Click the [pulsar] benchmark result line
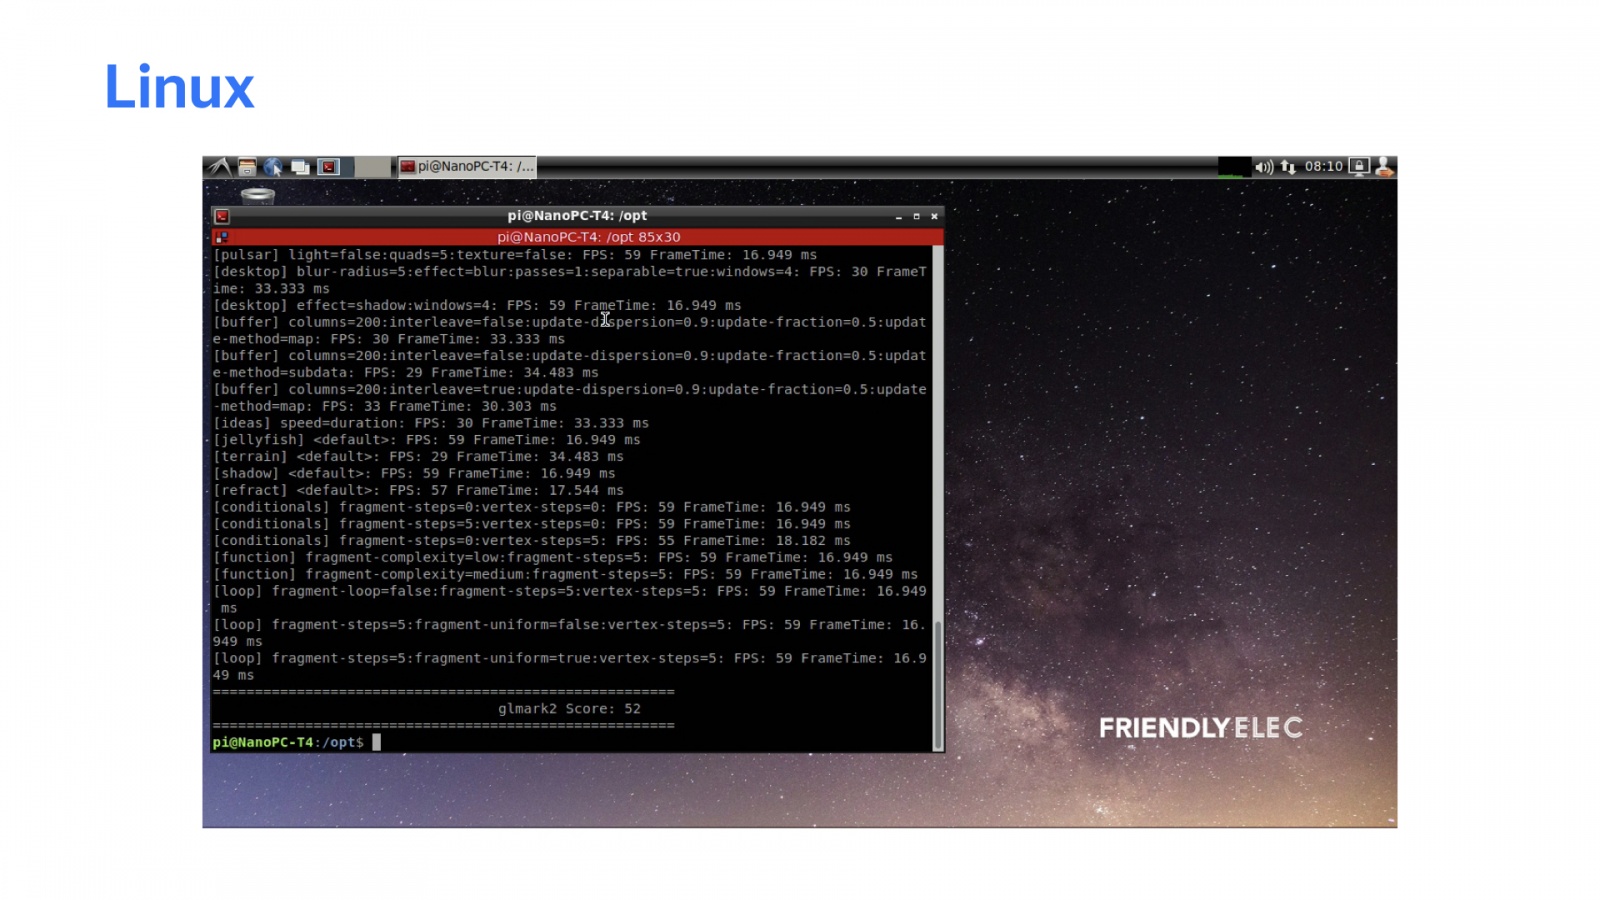 [x=515, y=255]
